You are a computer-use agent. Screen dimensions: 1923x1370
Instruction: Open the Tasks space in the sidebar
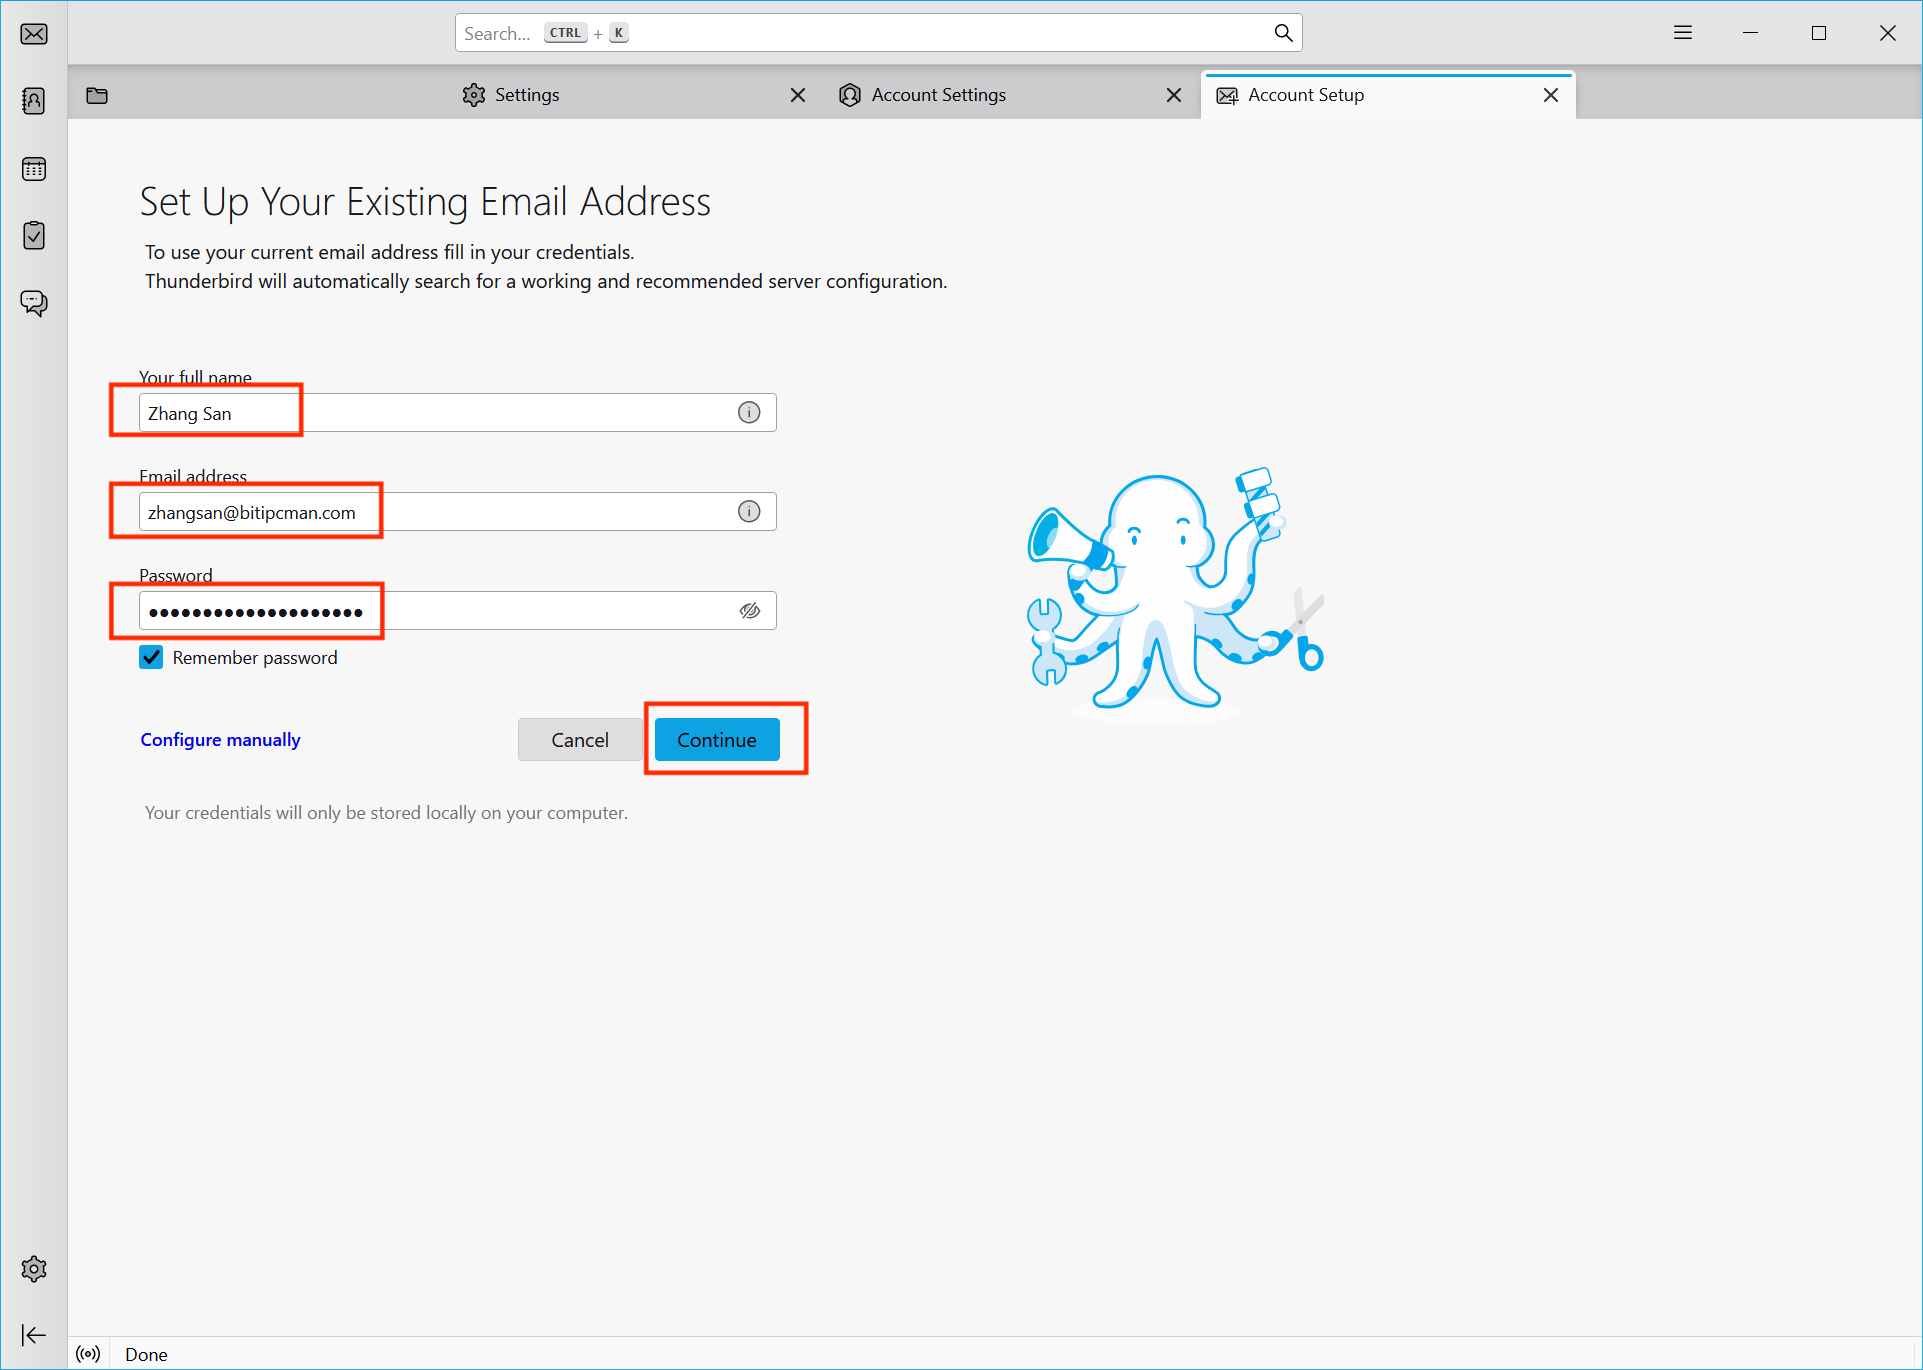(34, 236)
